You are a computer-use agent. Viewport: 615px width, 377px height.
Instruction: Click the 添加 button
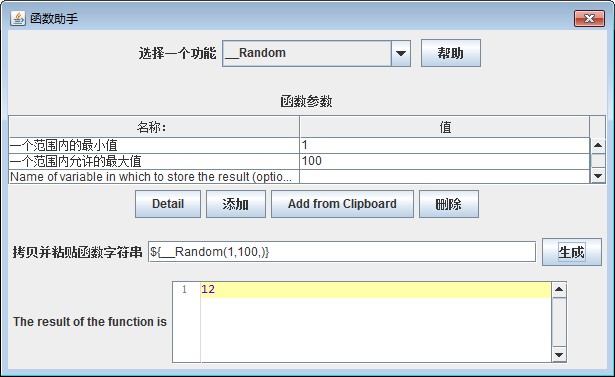click(236, 204)
